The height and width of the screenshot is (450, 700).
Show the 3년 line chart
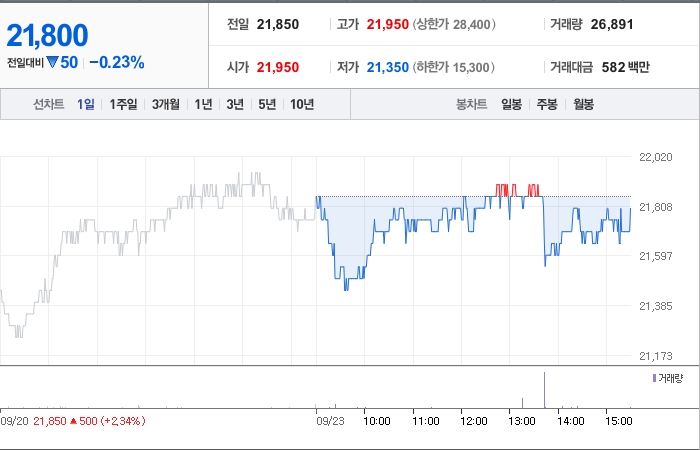click(x=235, y=104)
